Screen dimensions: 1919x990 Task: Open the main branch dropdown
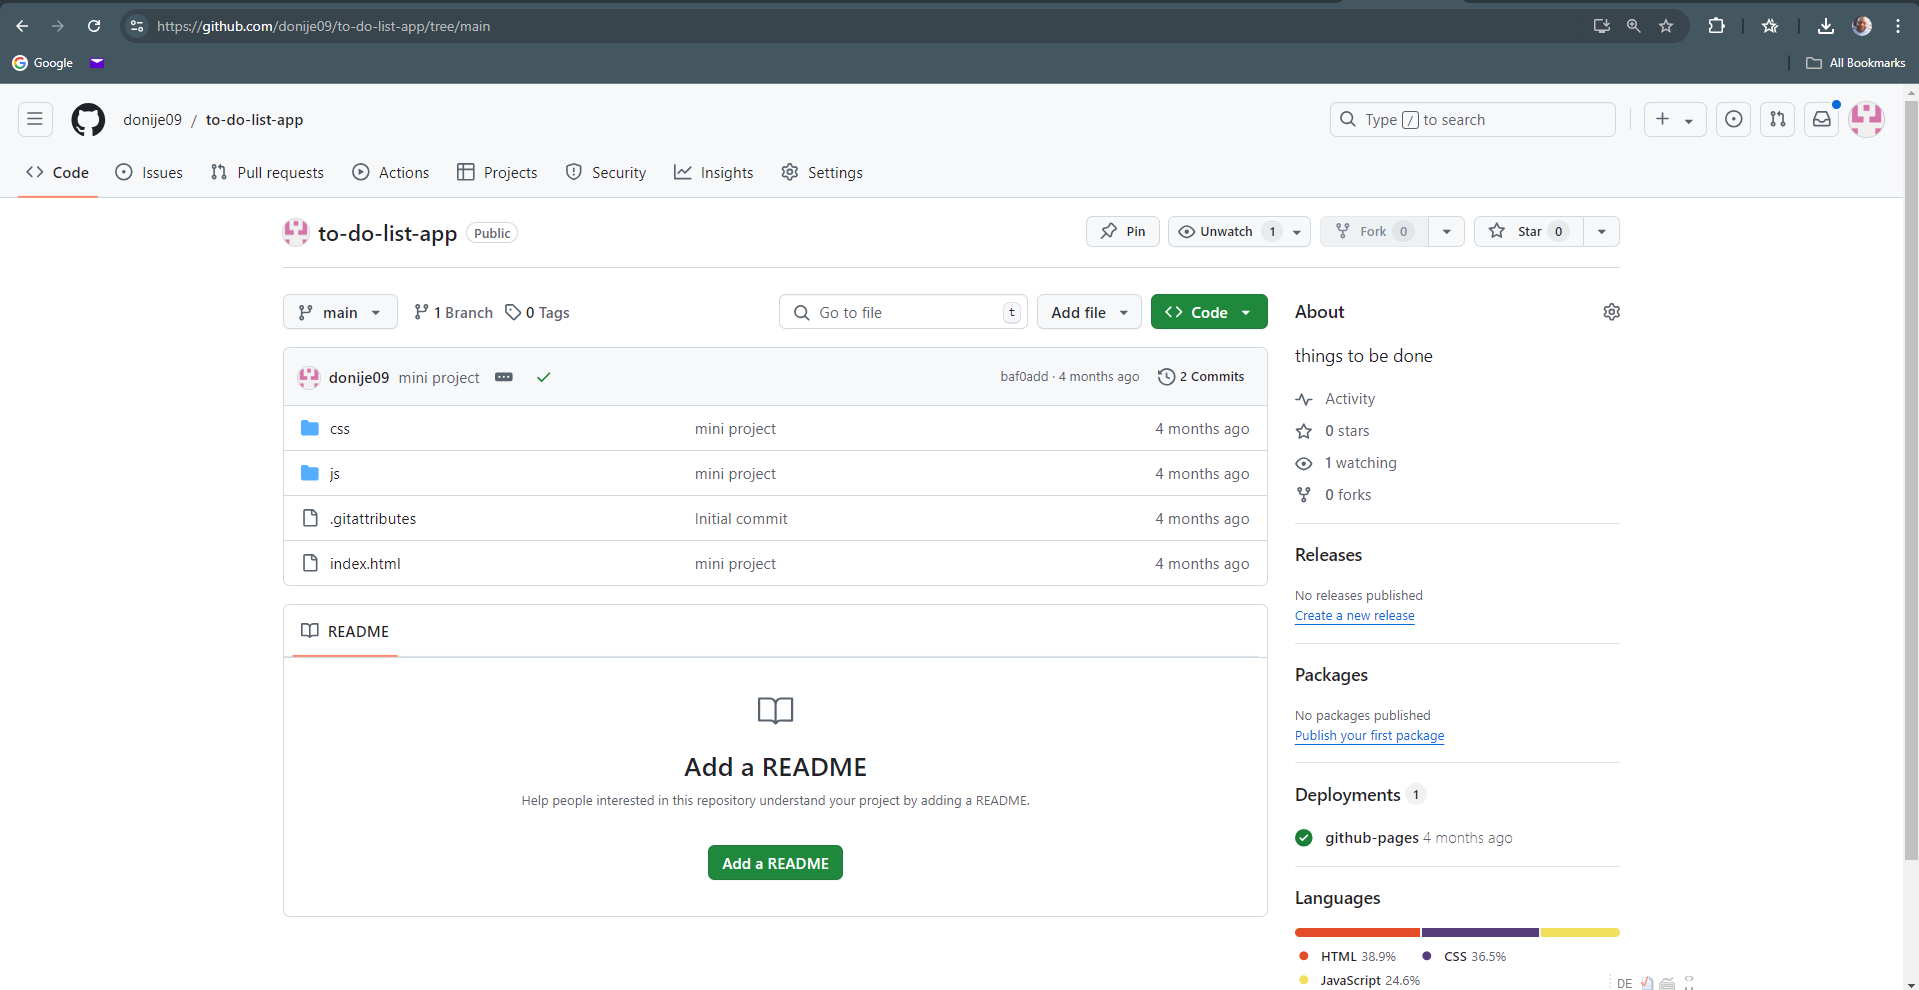coord(340,312)
